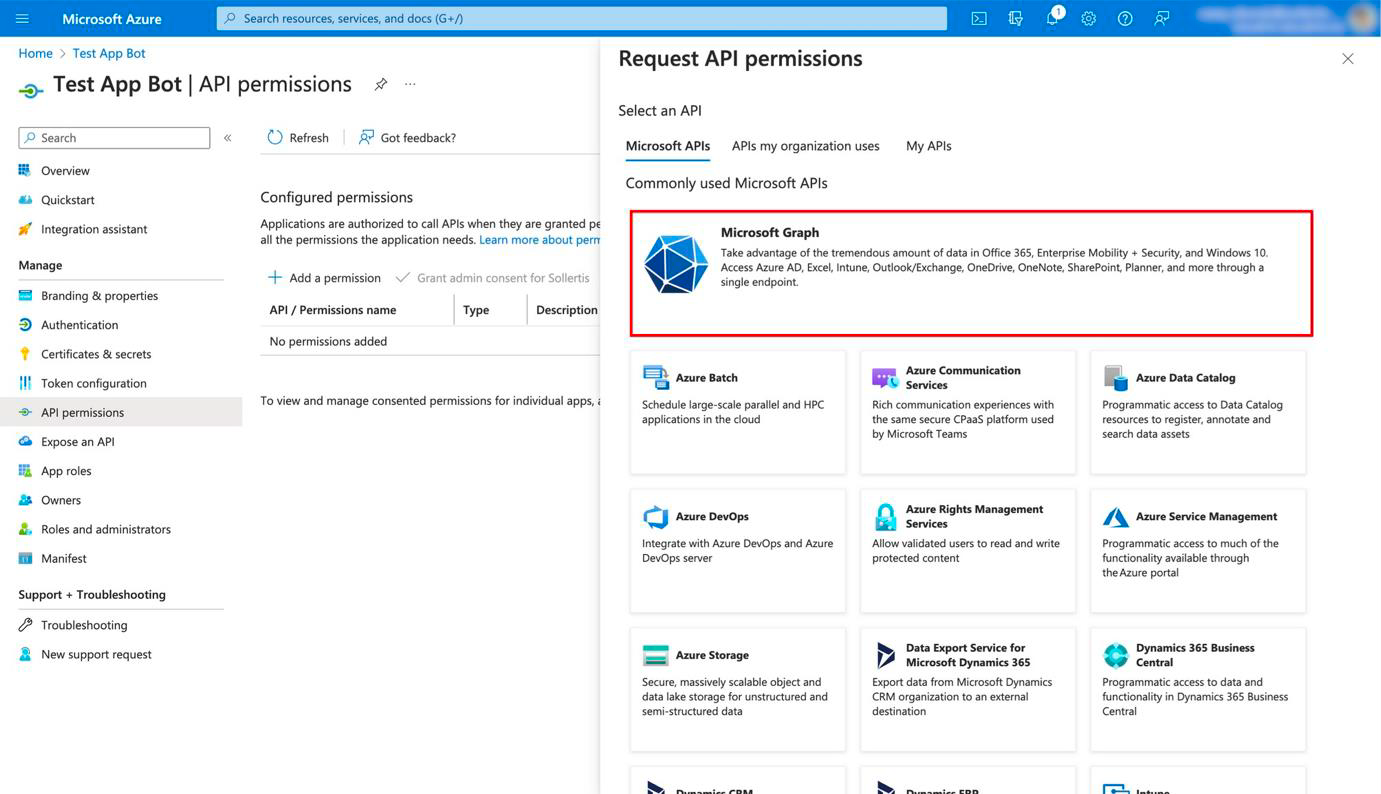
Task: Click the Integration assistant rocket icon
Action: [x=25, y=229]
